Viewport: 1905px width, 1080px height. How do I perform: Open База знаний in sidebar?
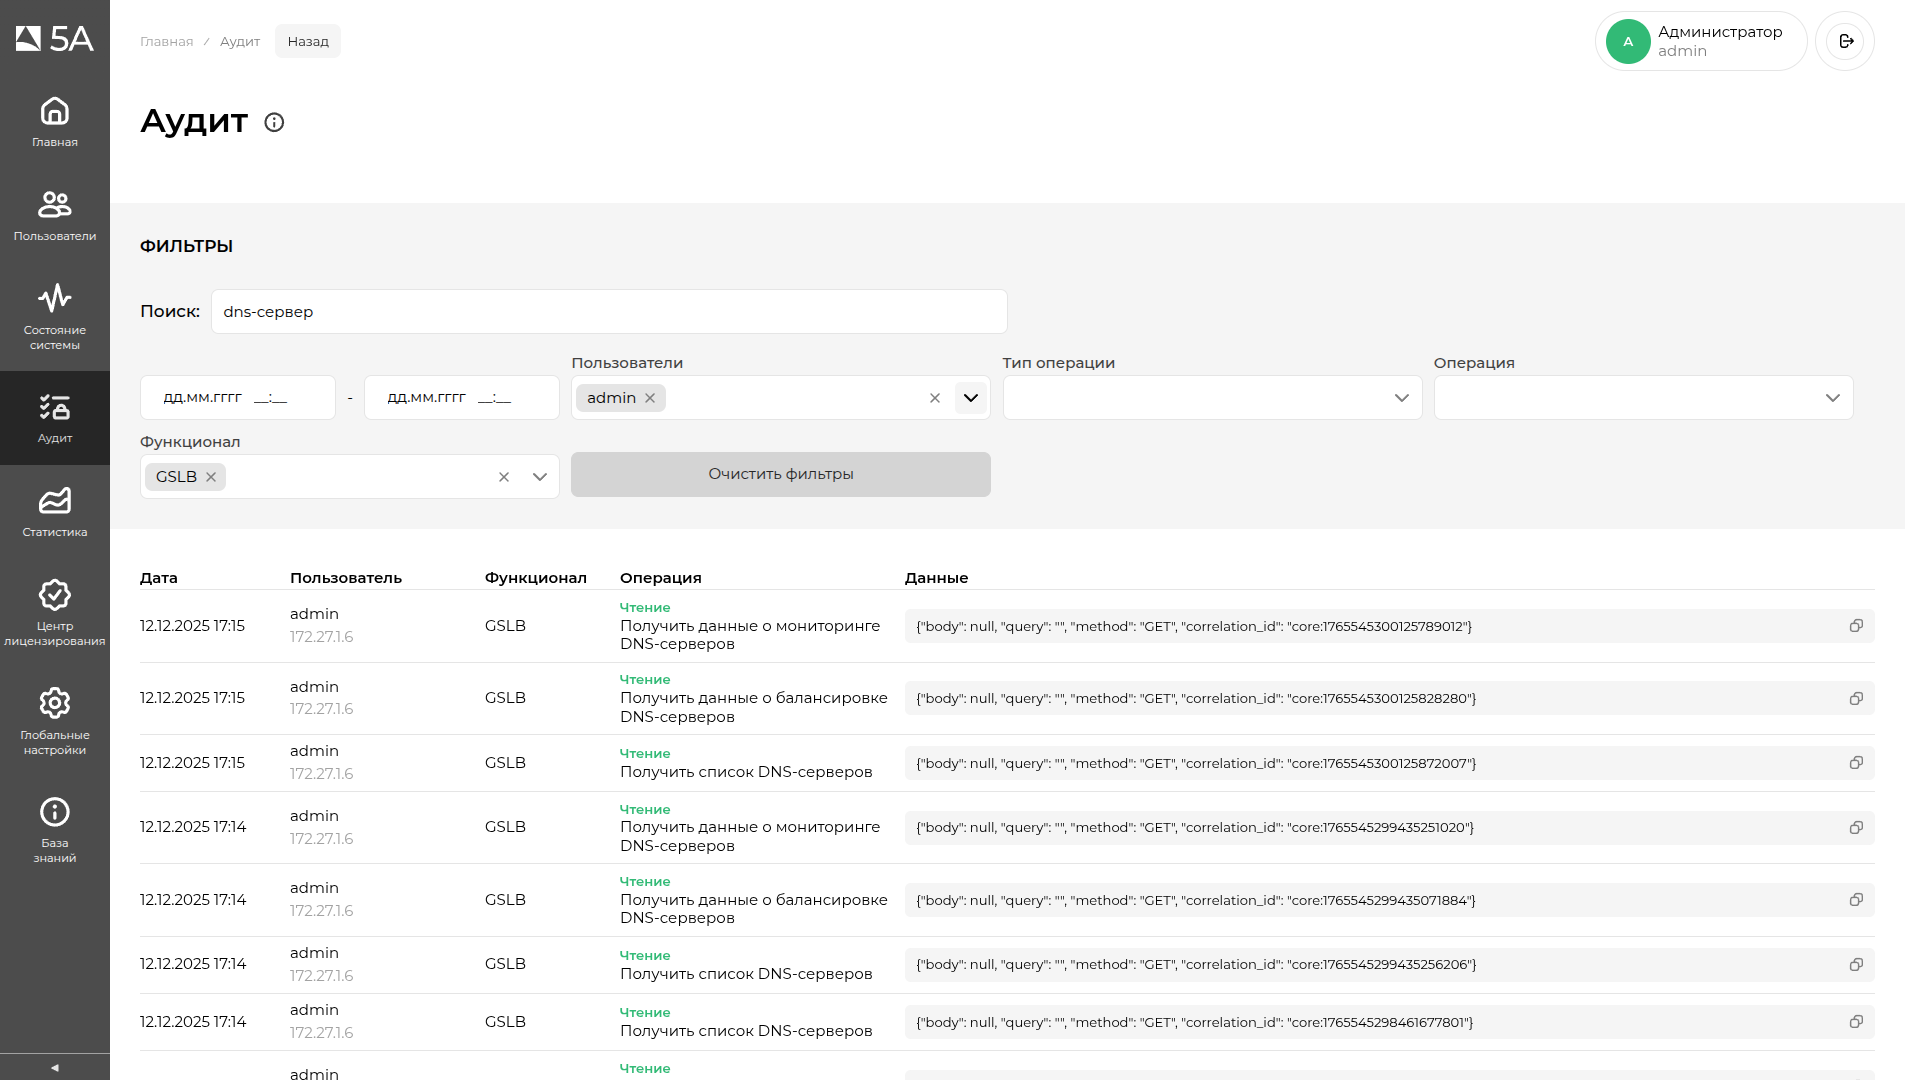click(x=54, y=829)
